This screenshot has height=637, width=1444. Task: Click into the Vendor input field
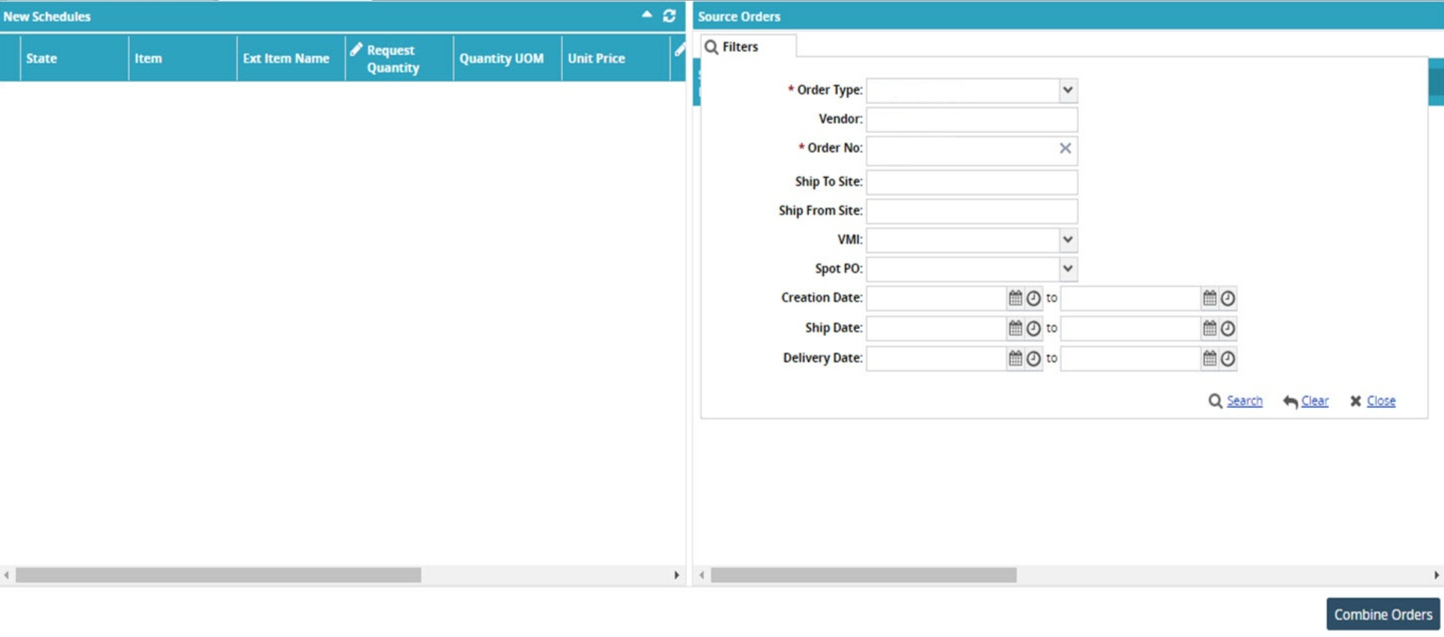tap(972, 119)
